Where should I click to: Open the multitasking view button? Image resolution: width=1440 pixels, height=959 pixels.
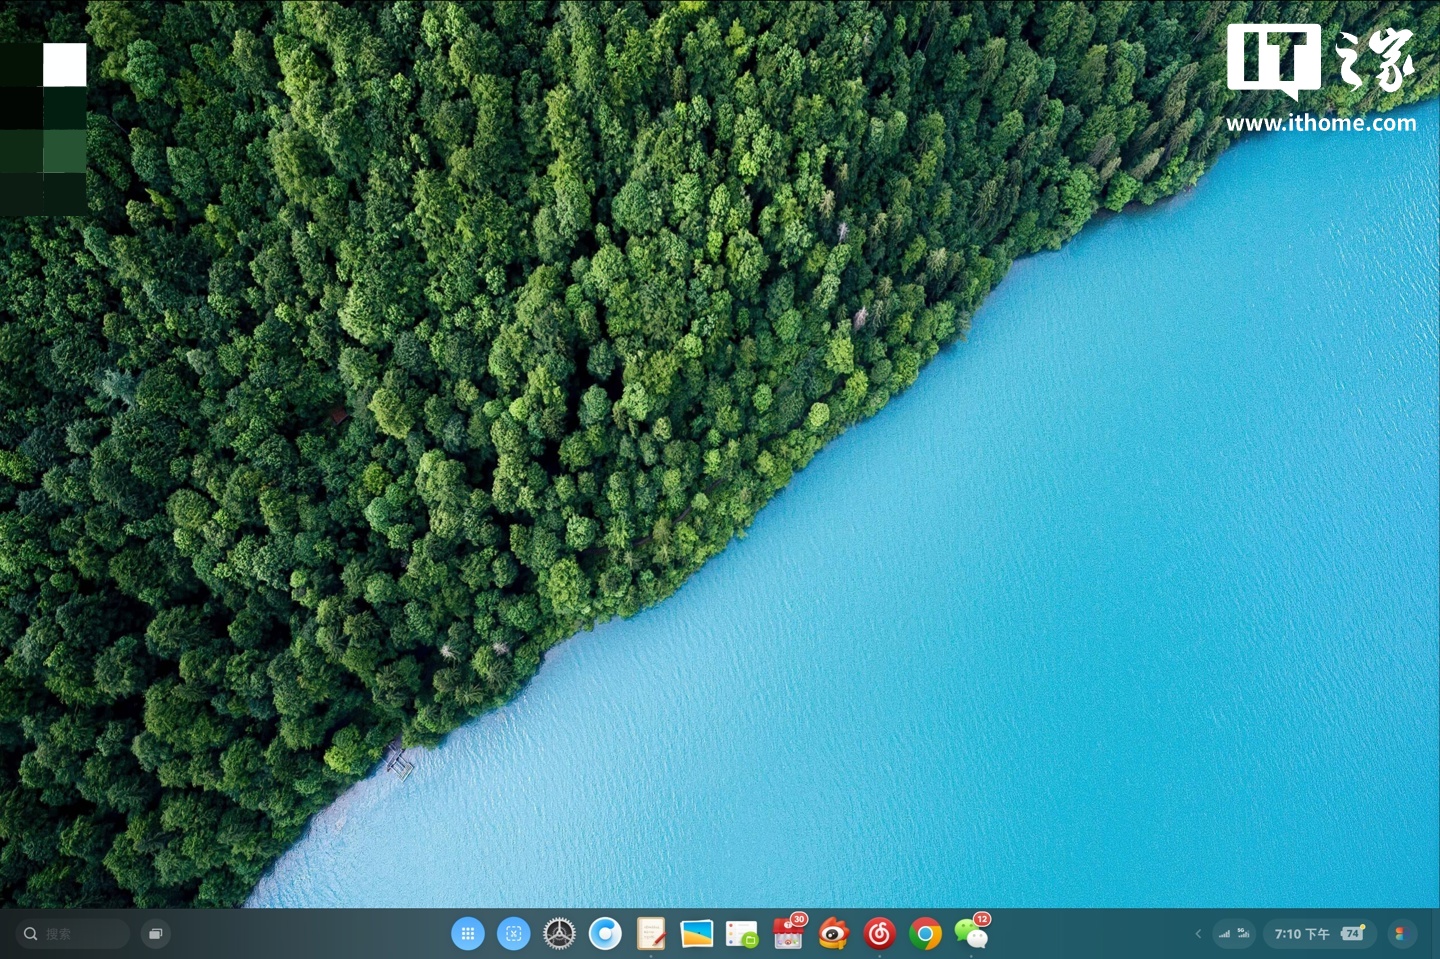[156, 934]
